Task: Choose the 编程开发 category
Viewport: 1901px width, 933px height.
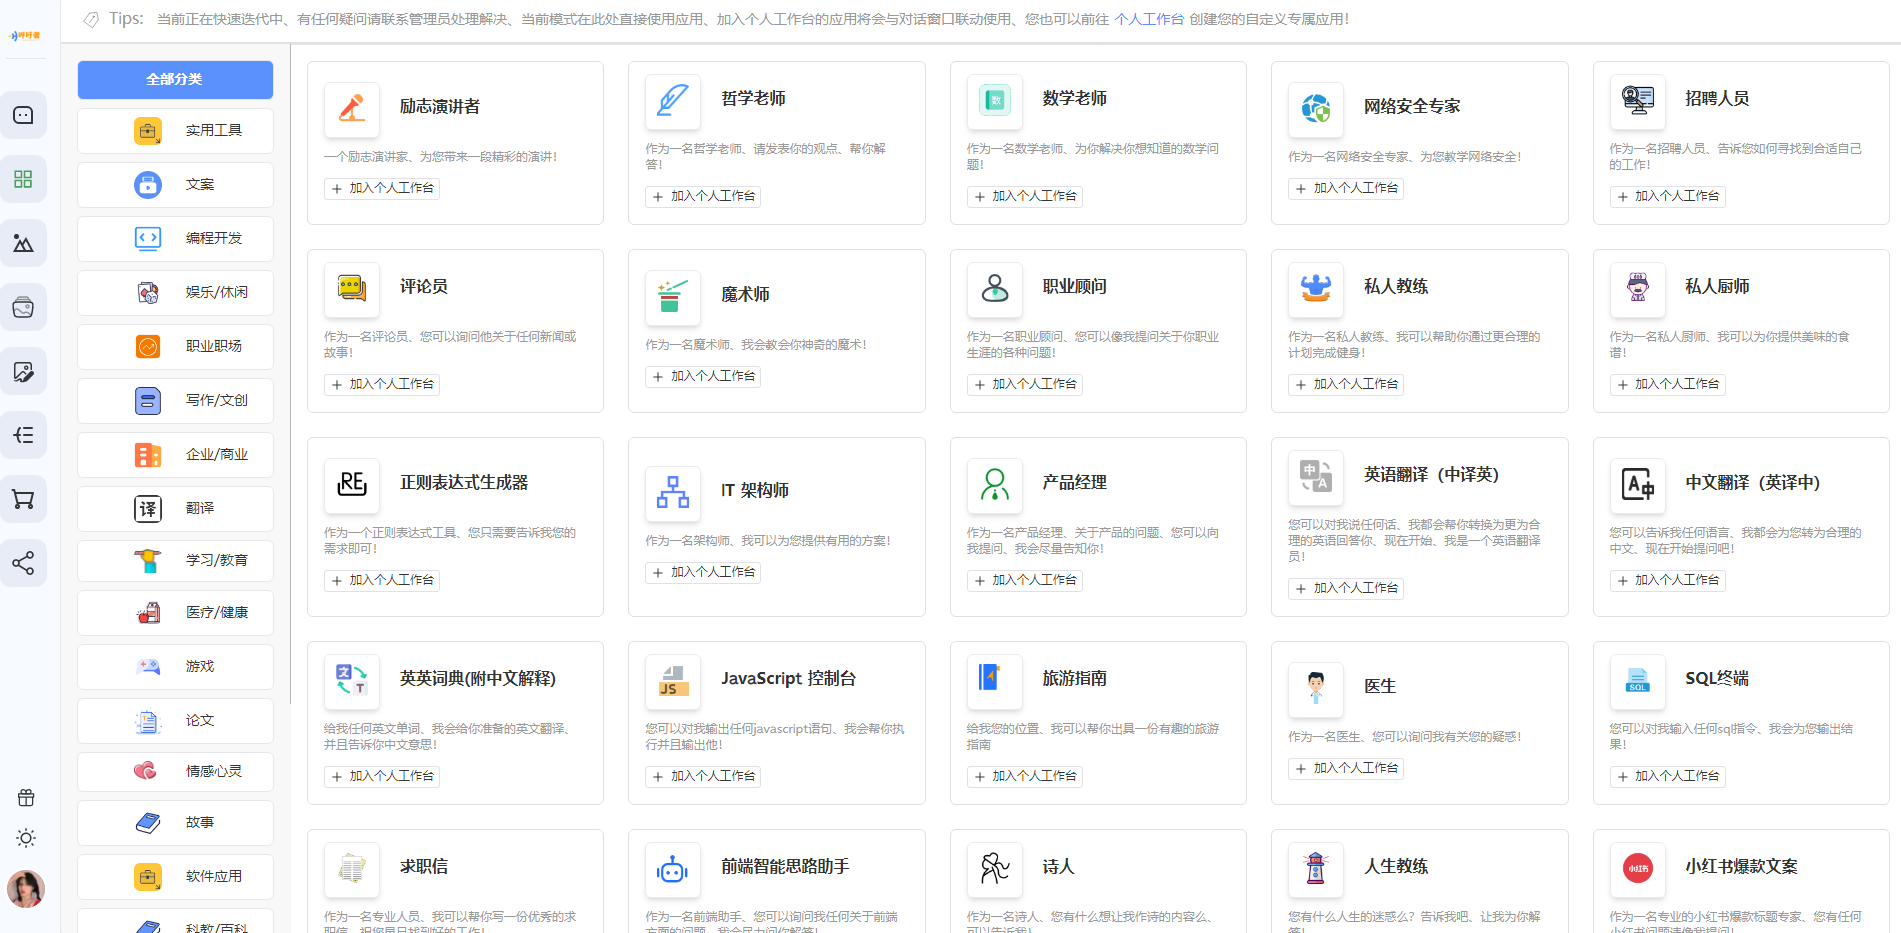Action: point(175,238)
